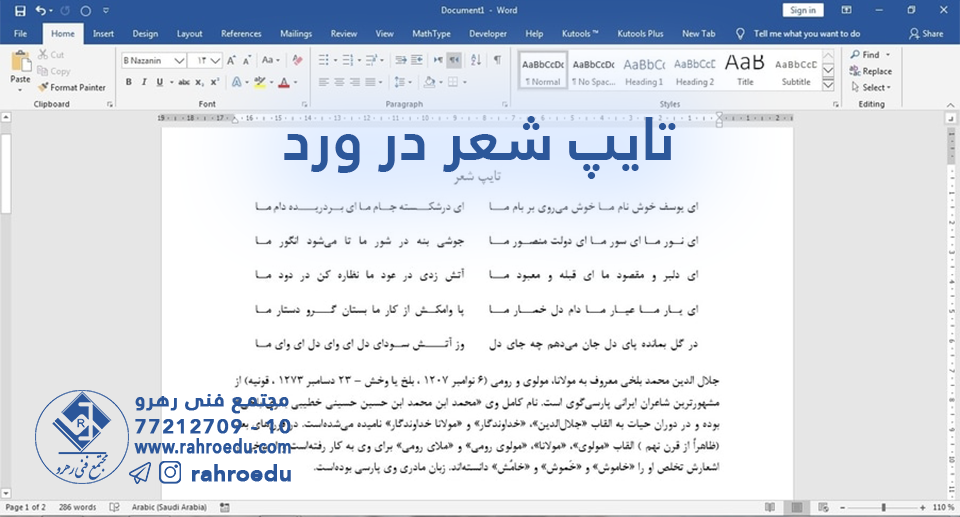Open the spelling proofing status icon
The height and width of the screenshot is (517, 960).
tap(114, 507)
